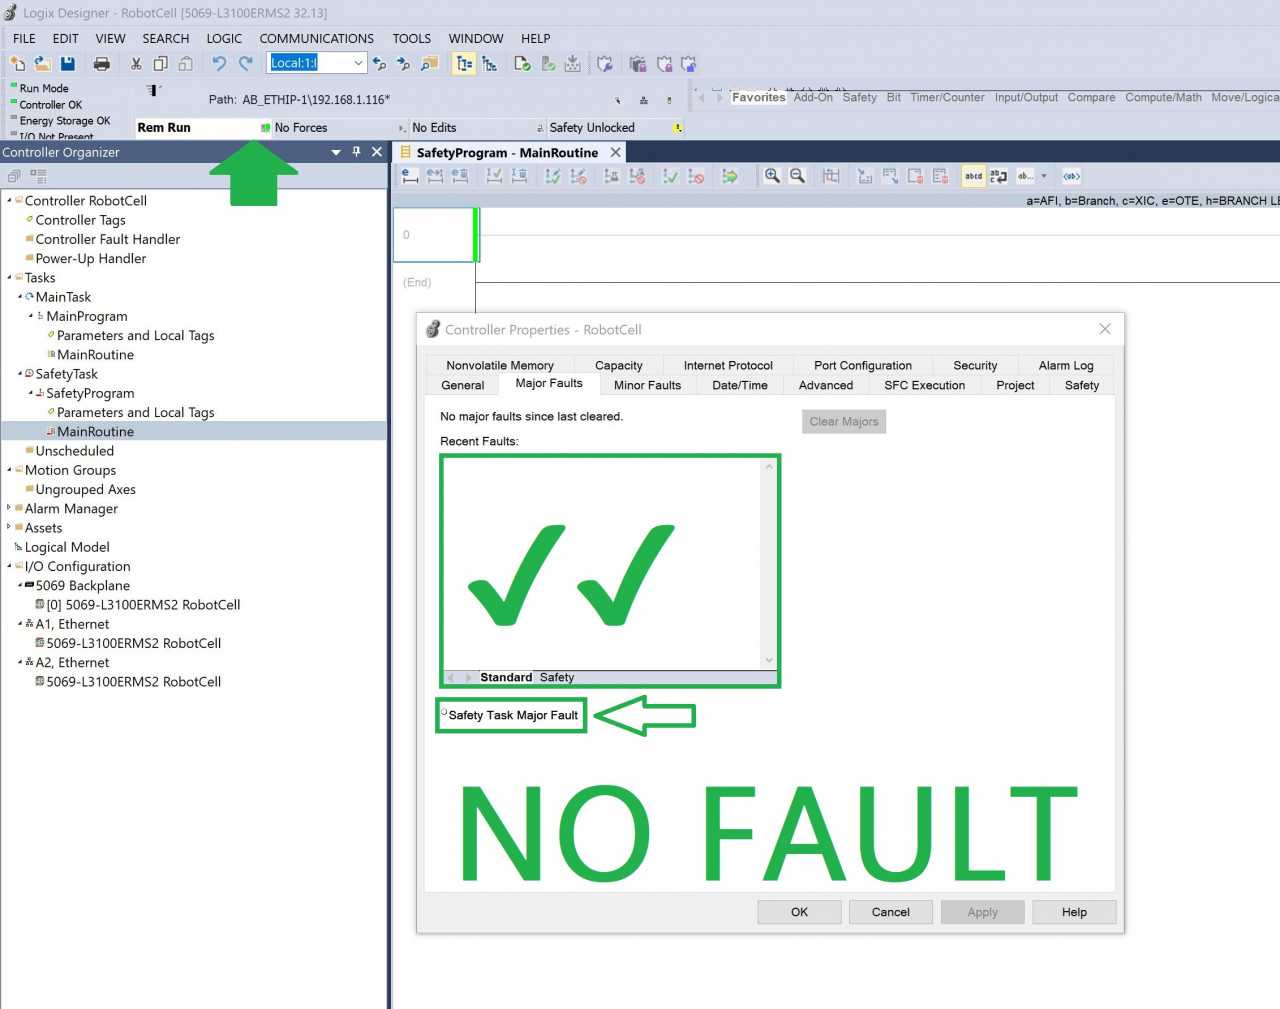1280x1009 pixels.
Task: Open the LOGIC menu
Action: point(224,38)
